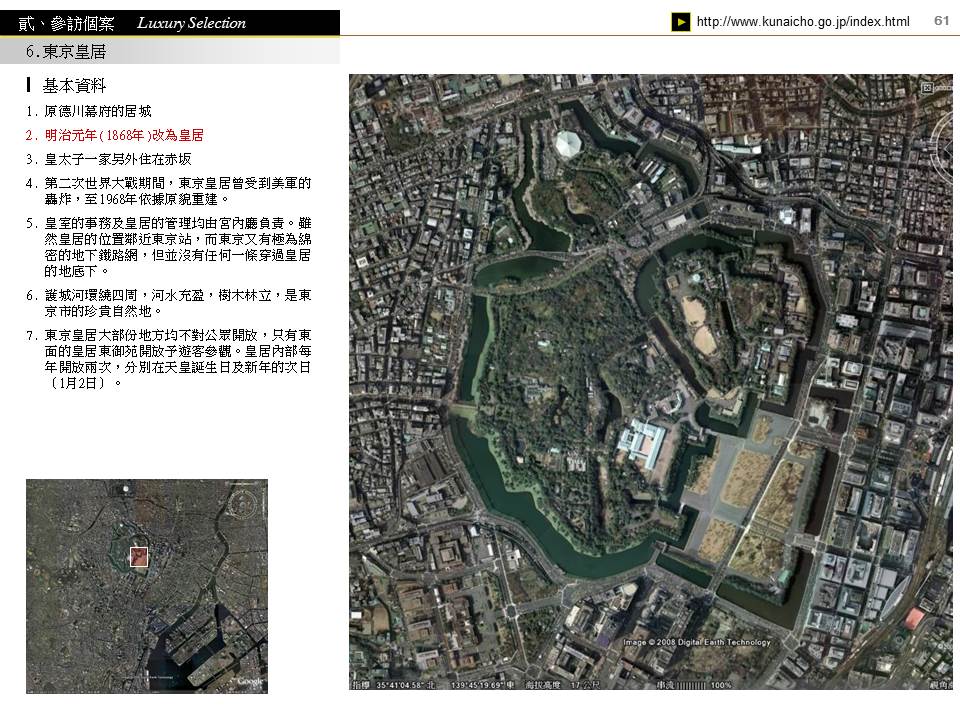Click the Google logo on the overview map
The width and height of the screenshot is (960, 720).
tap(249, 681)
